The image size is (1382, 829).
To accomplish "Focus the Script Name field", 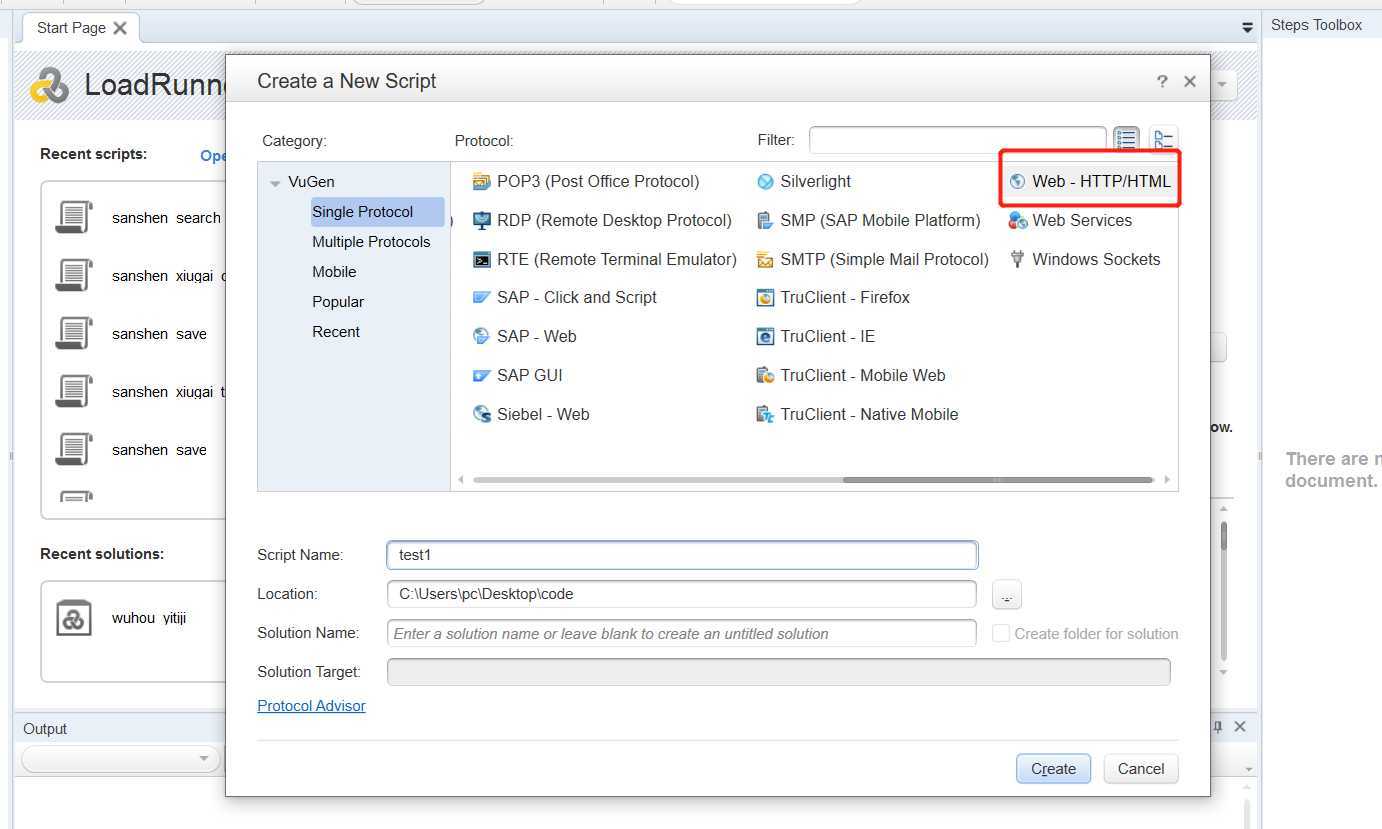I will (682, 555).
